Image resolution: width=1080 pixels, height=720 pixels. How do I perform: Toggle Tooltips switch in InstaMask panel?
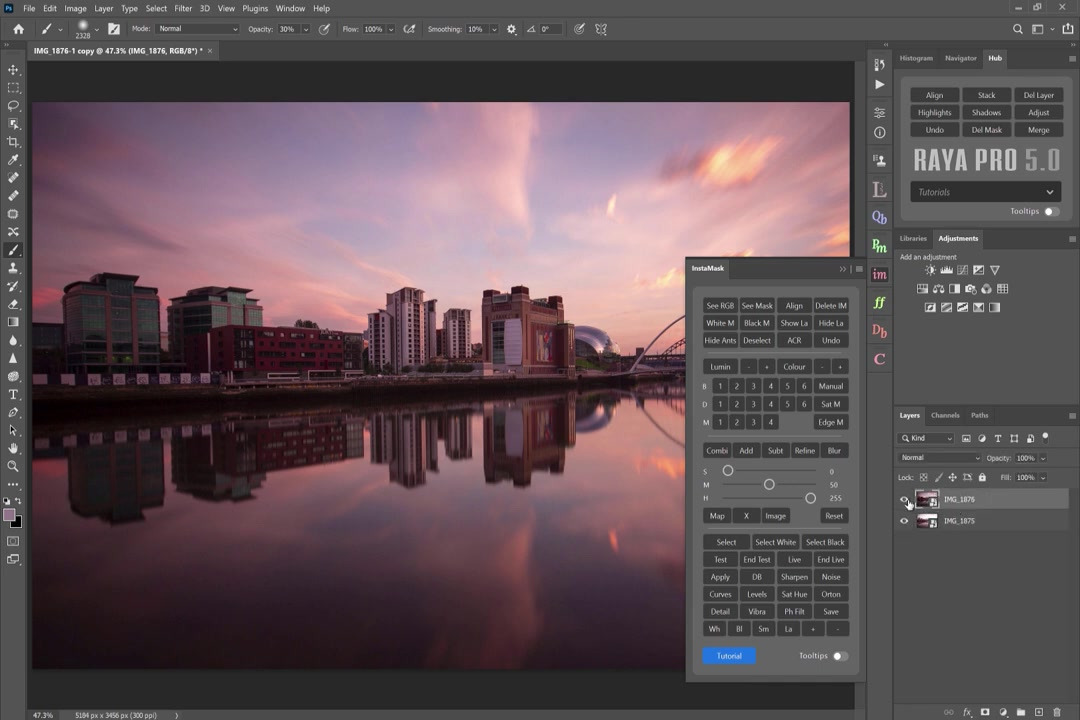840,656
